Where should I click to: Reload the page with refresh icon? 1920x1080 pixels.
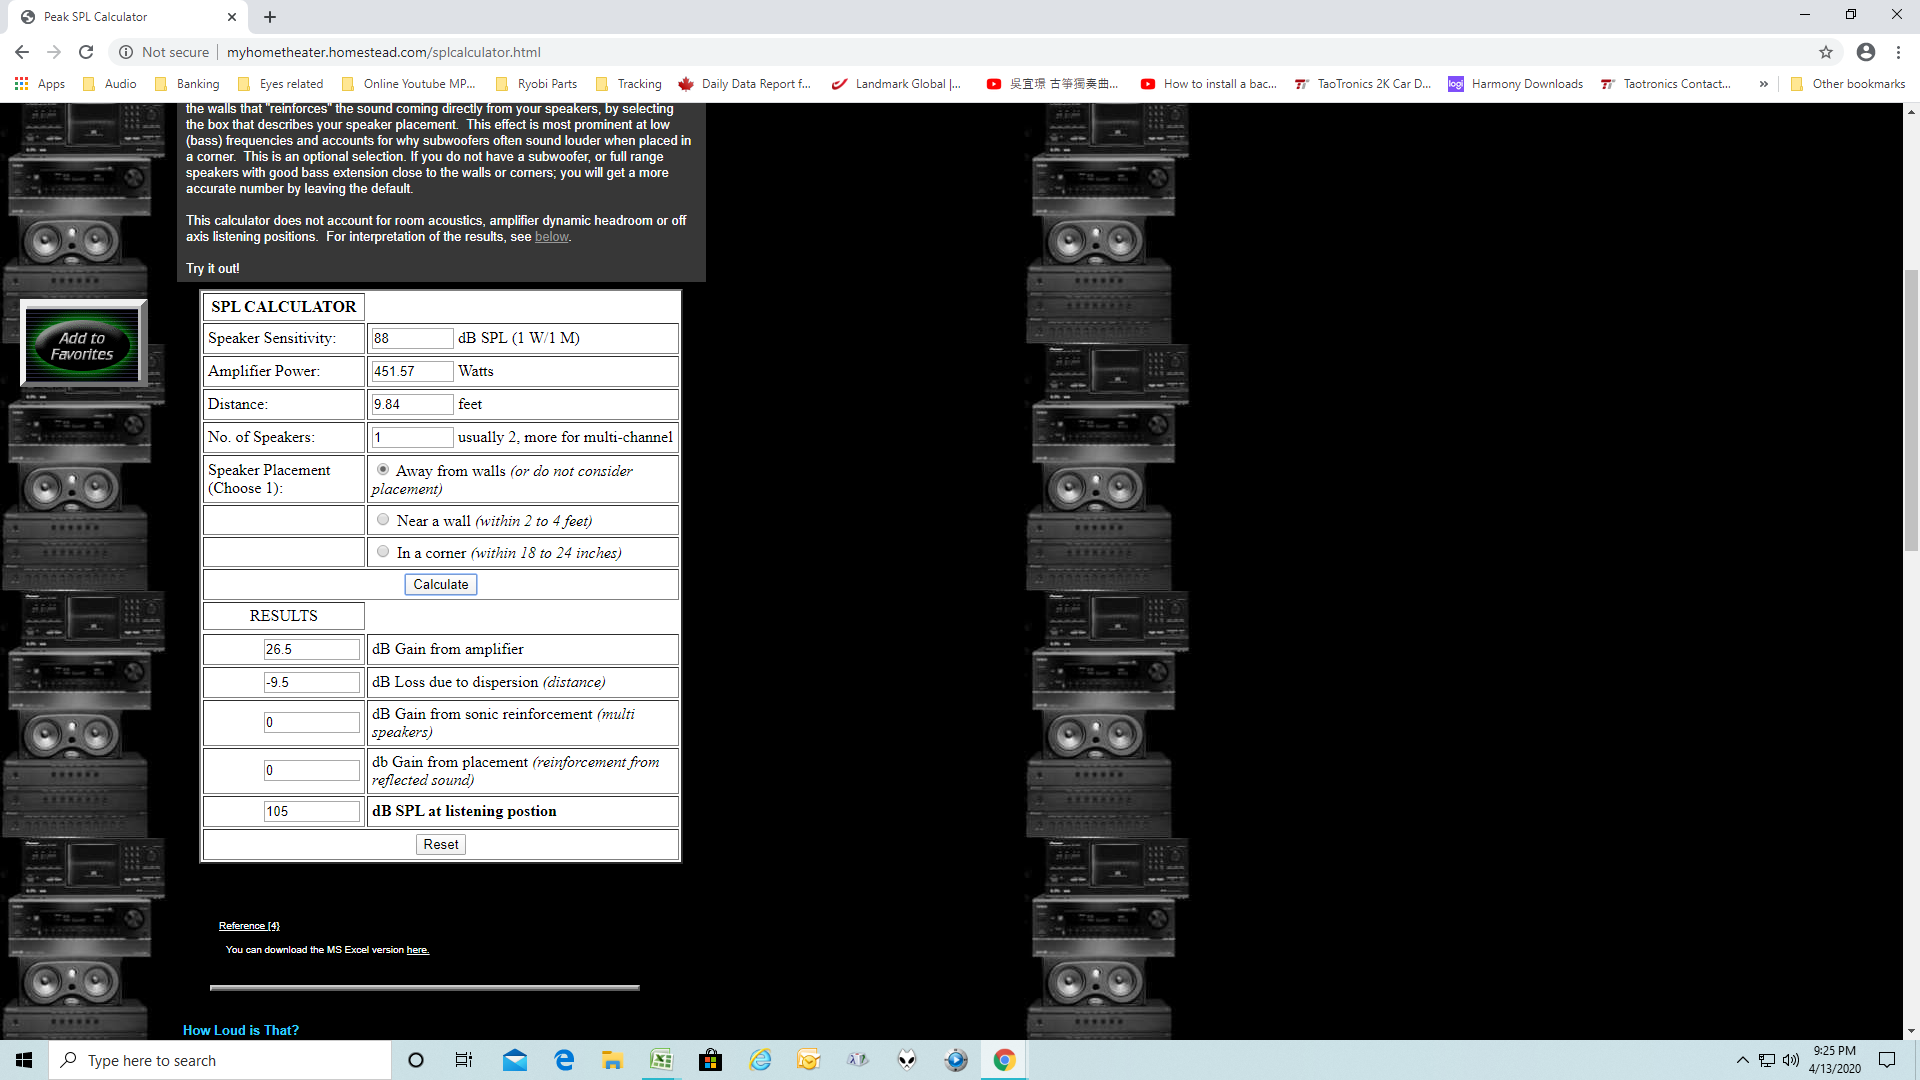[x=86, y=52]
